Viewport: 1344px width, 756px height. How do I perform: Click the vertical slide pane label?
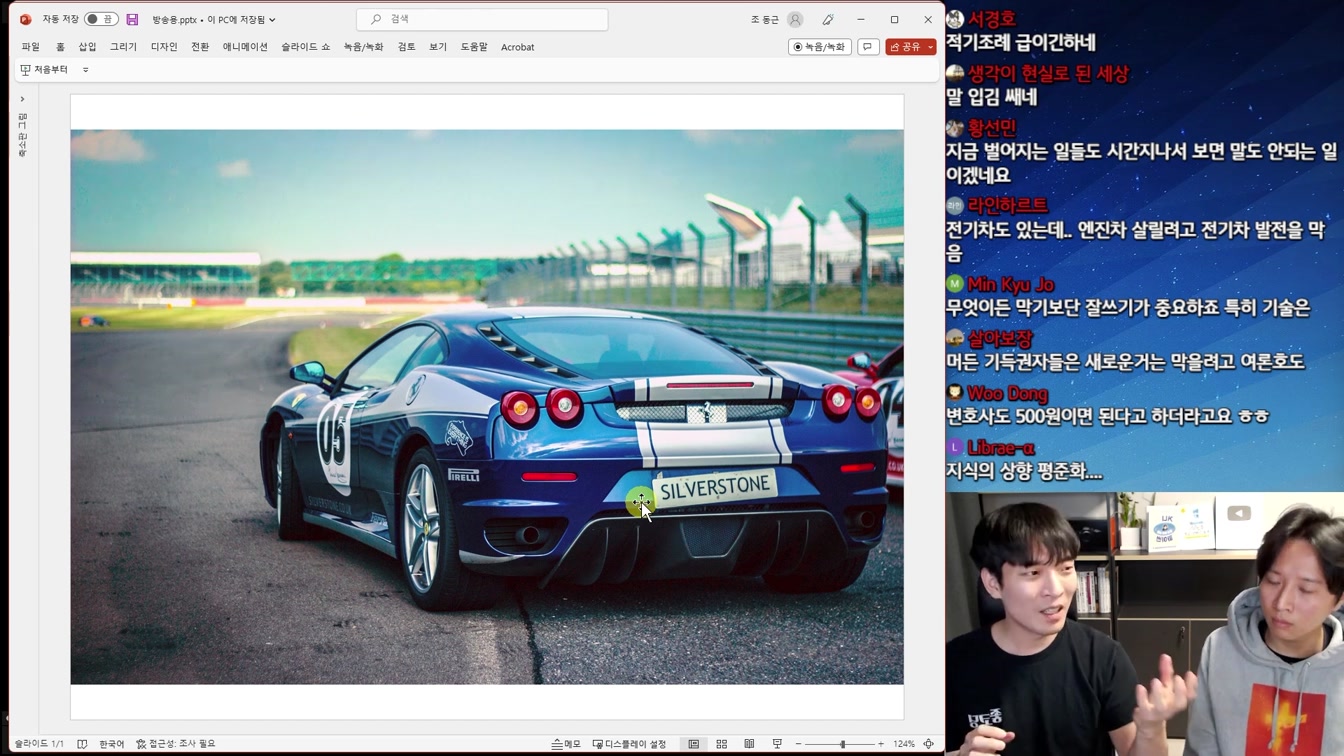22,136
